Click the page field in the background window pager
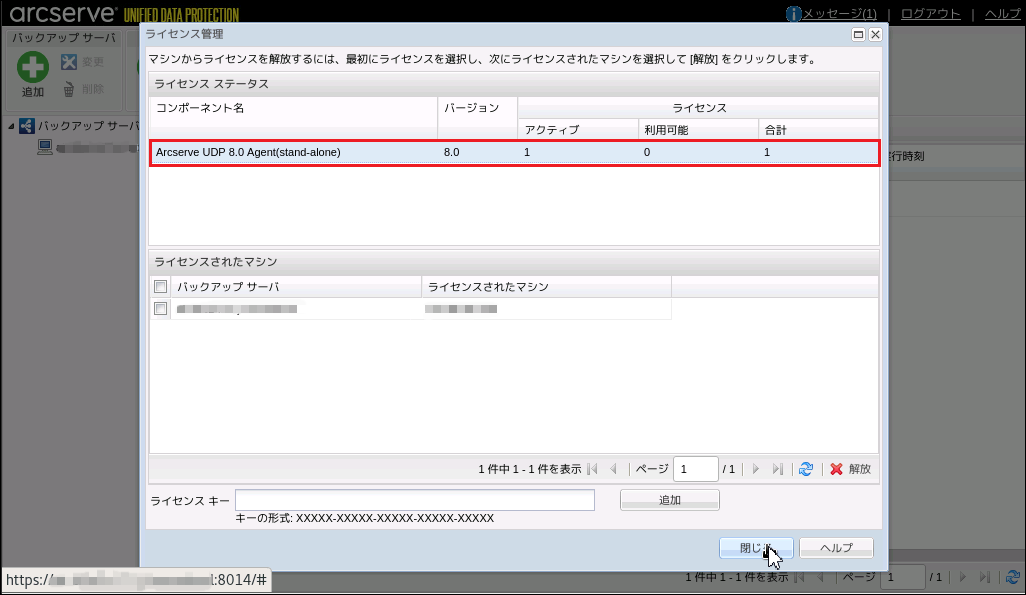The height and width of the screenshot is (595, 1026). pos(902,577)
